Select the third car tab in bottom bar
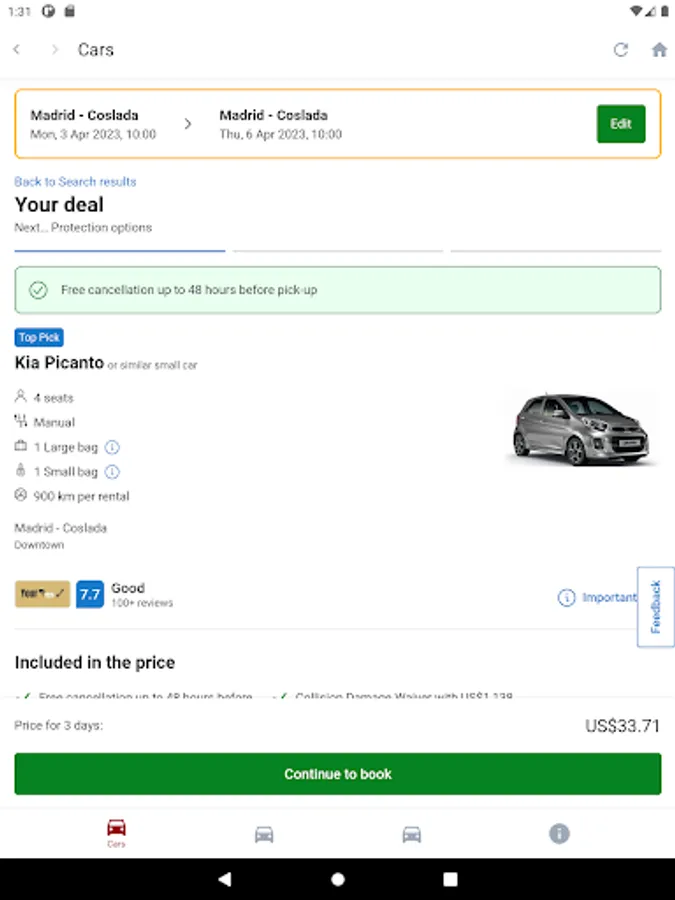Image resolution: width=675 pixels, height=900 pixels. pos(411,833)
